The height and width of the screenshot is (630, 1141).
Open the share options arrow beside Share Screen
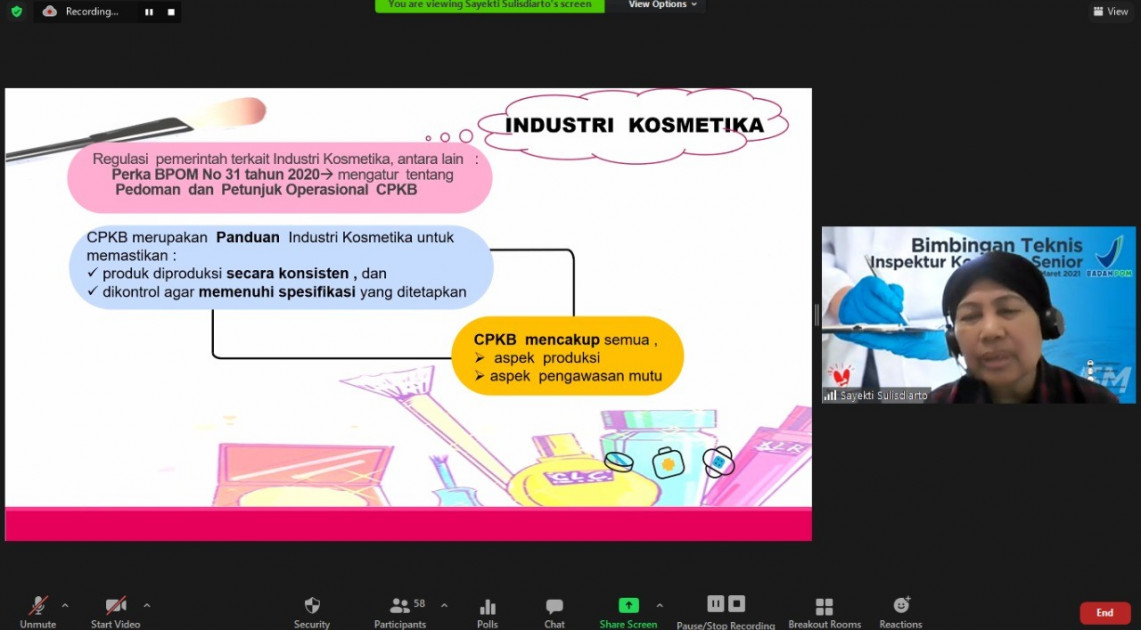659,605
